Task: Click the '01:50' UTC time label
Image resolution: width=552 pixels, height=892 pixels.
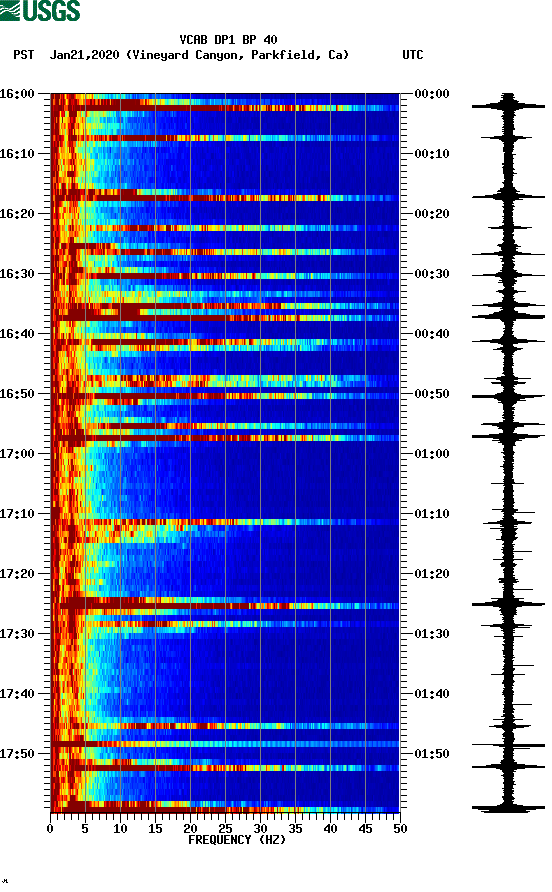Action: point(432,754)
